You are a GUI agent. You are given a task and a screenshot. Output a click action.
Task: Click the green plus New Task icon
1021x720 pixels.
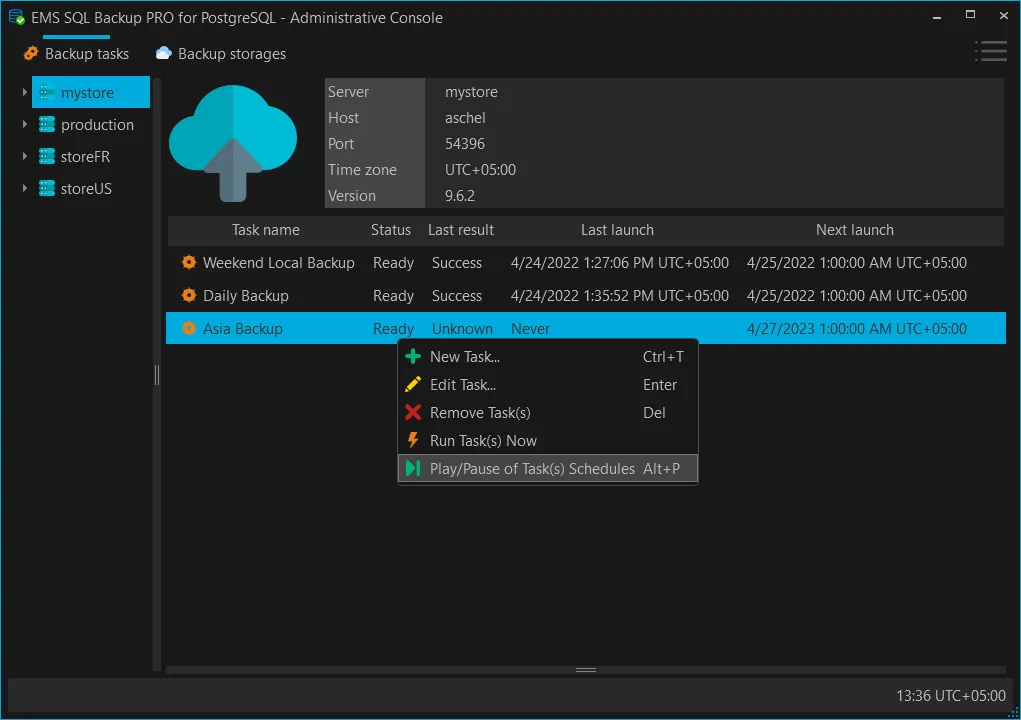click(412, 357)
